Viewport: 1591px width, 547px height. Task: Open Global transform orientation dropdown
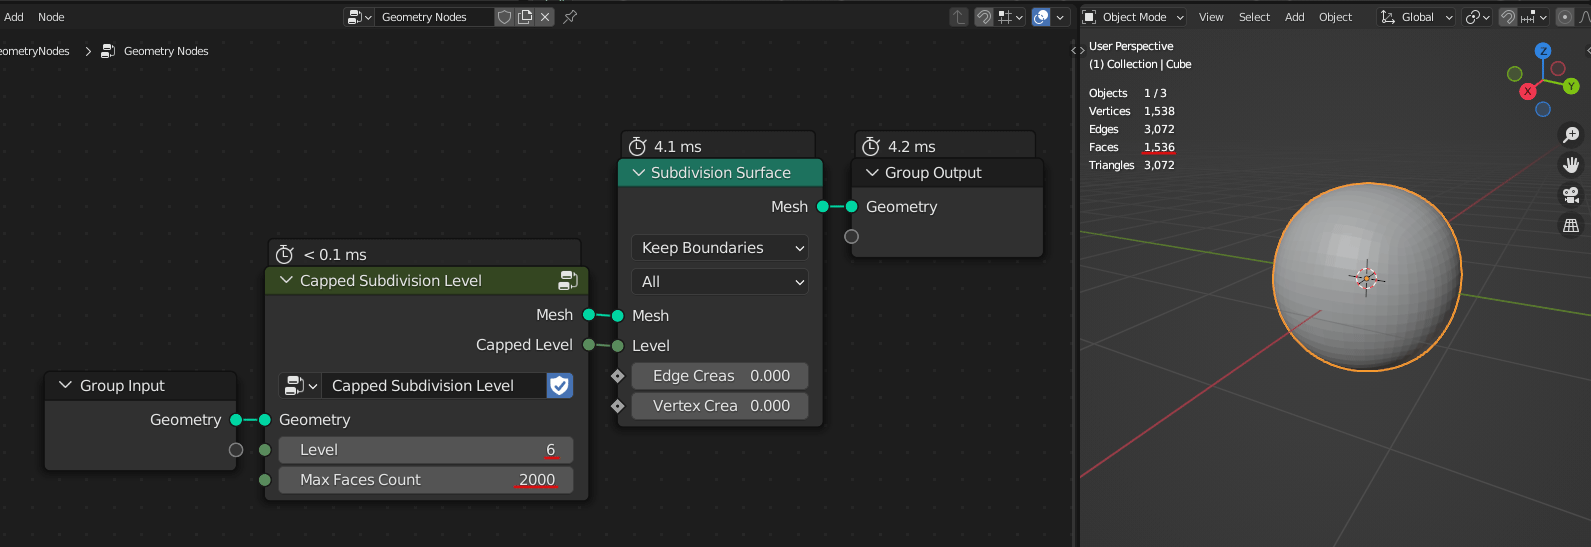click(x=1416, y=17)
